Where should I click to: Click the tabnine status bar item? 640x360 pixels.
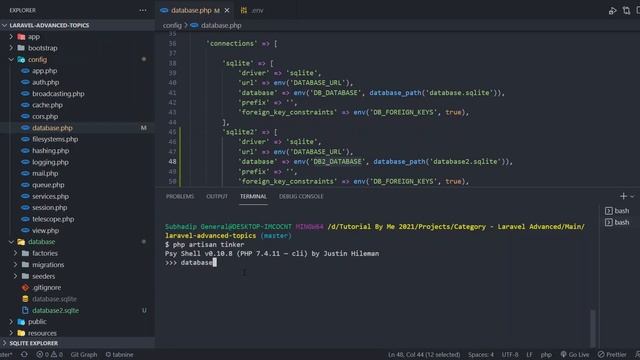tap(119, 355)
